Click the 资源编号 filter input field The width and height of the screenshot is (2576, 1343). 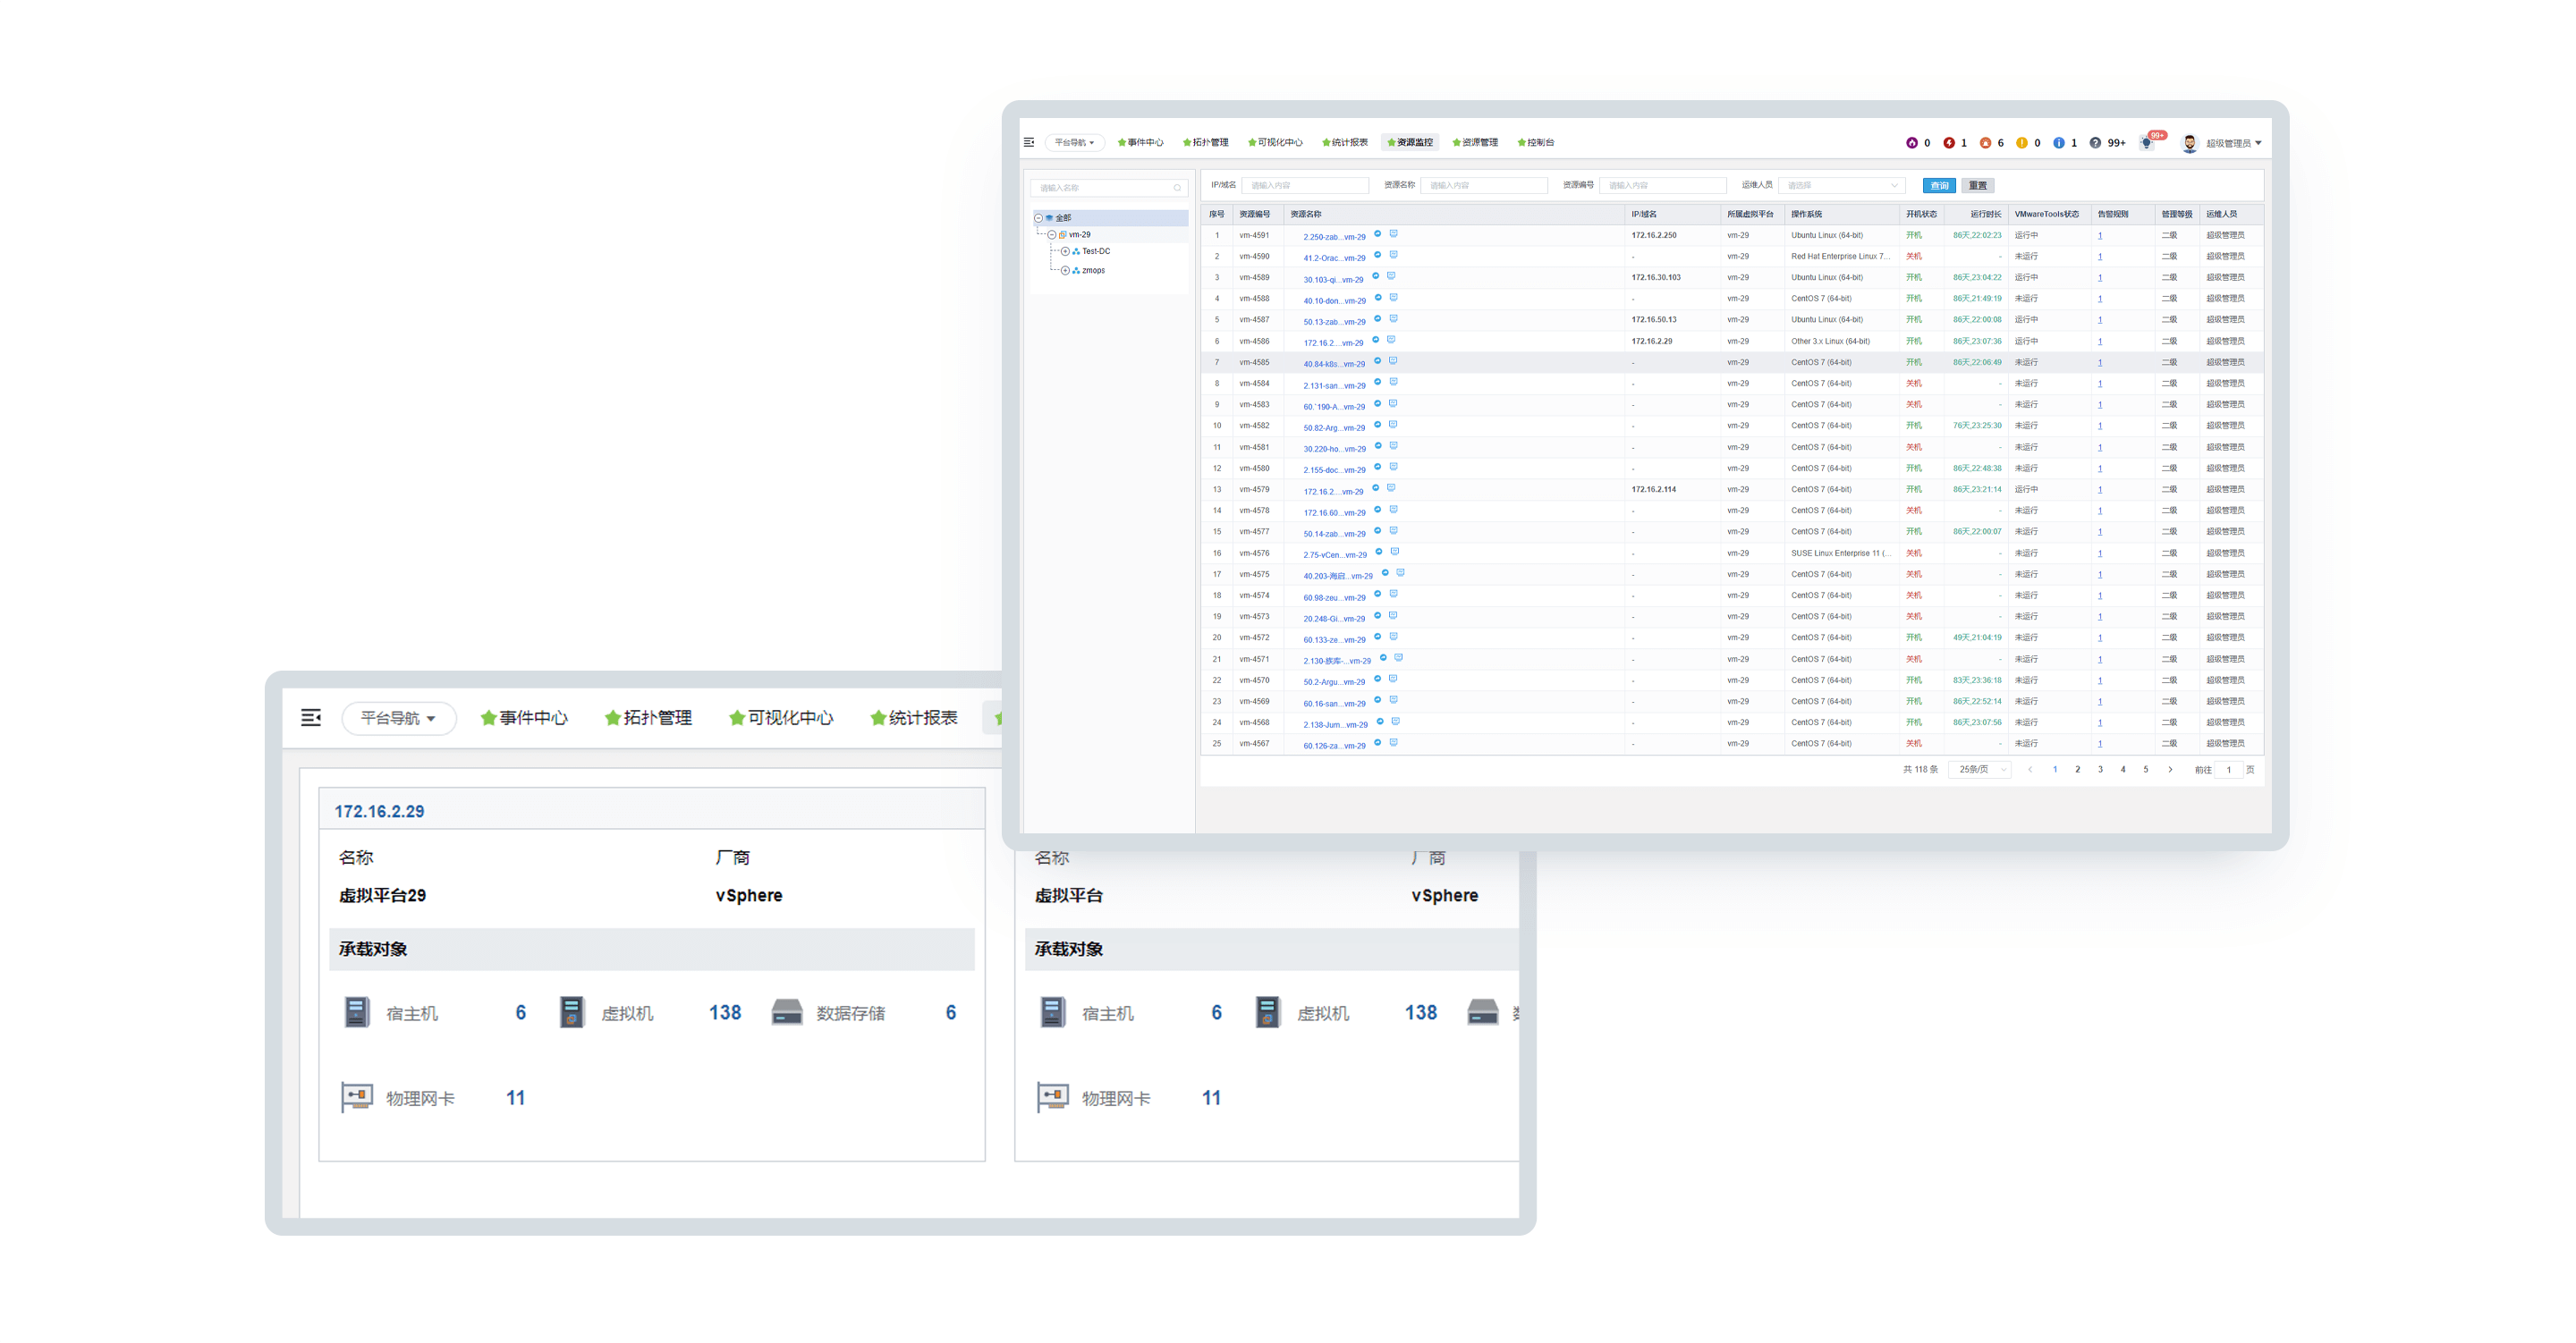point(1663,186)
